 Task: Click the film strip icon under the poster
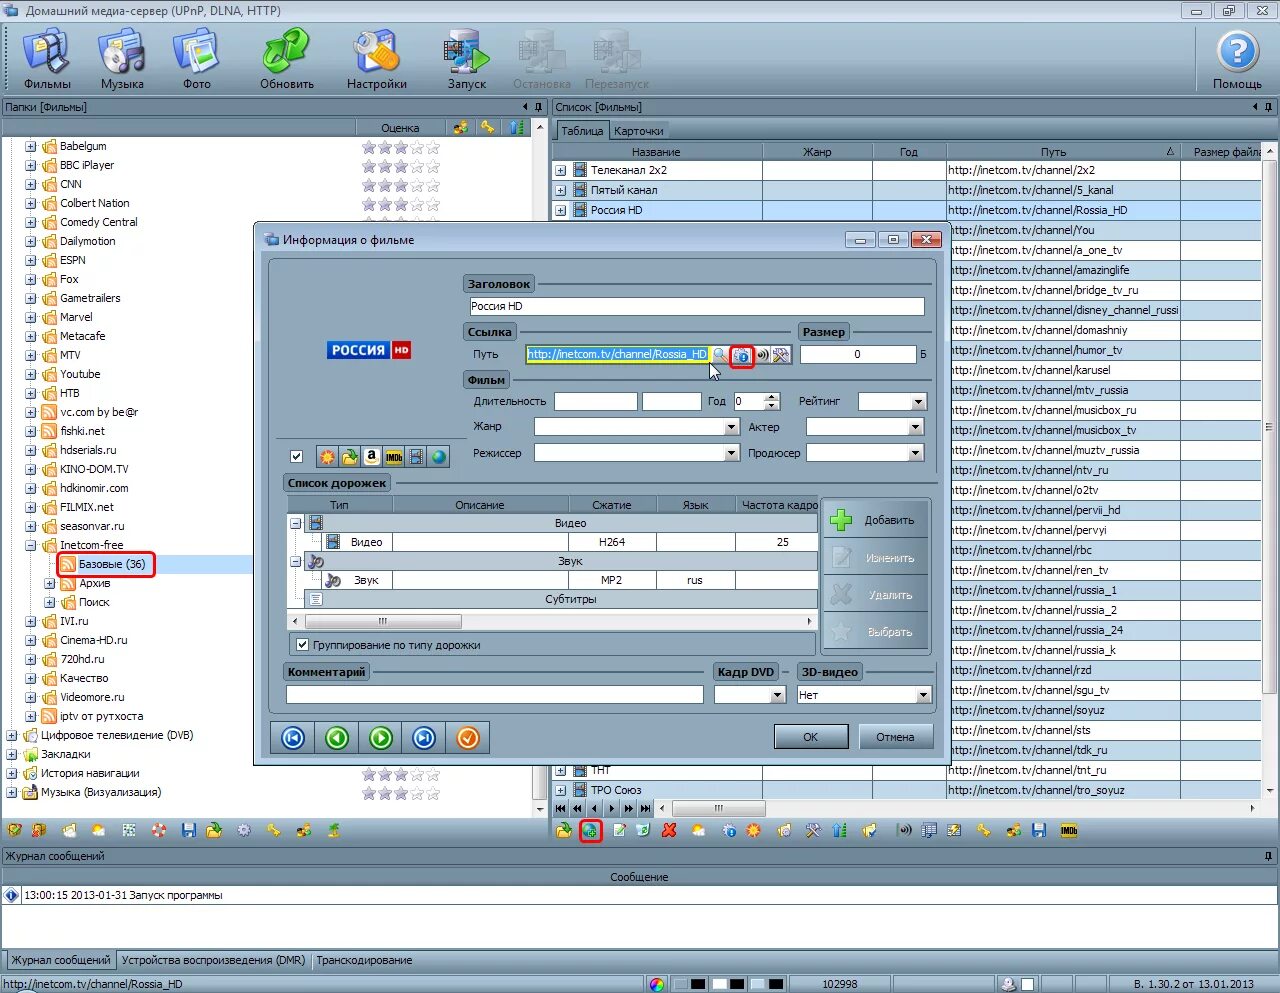[416, 457]
